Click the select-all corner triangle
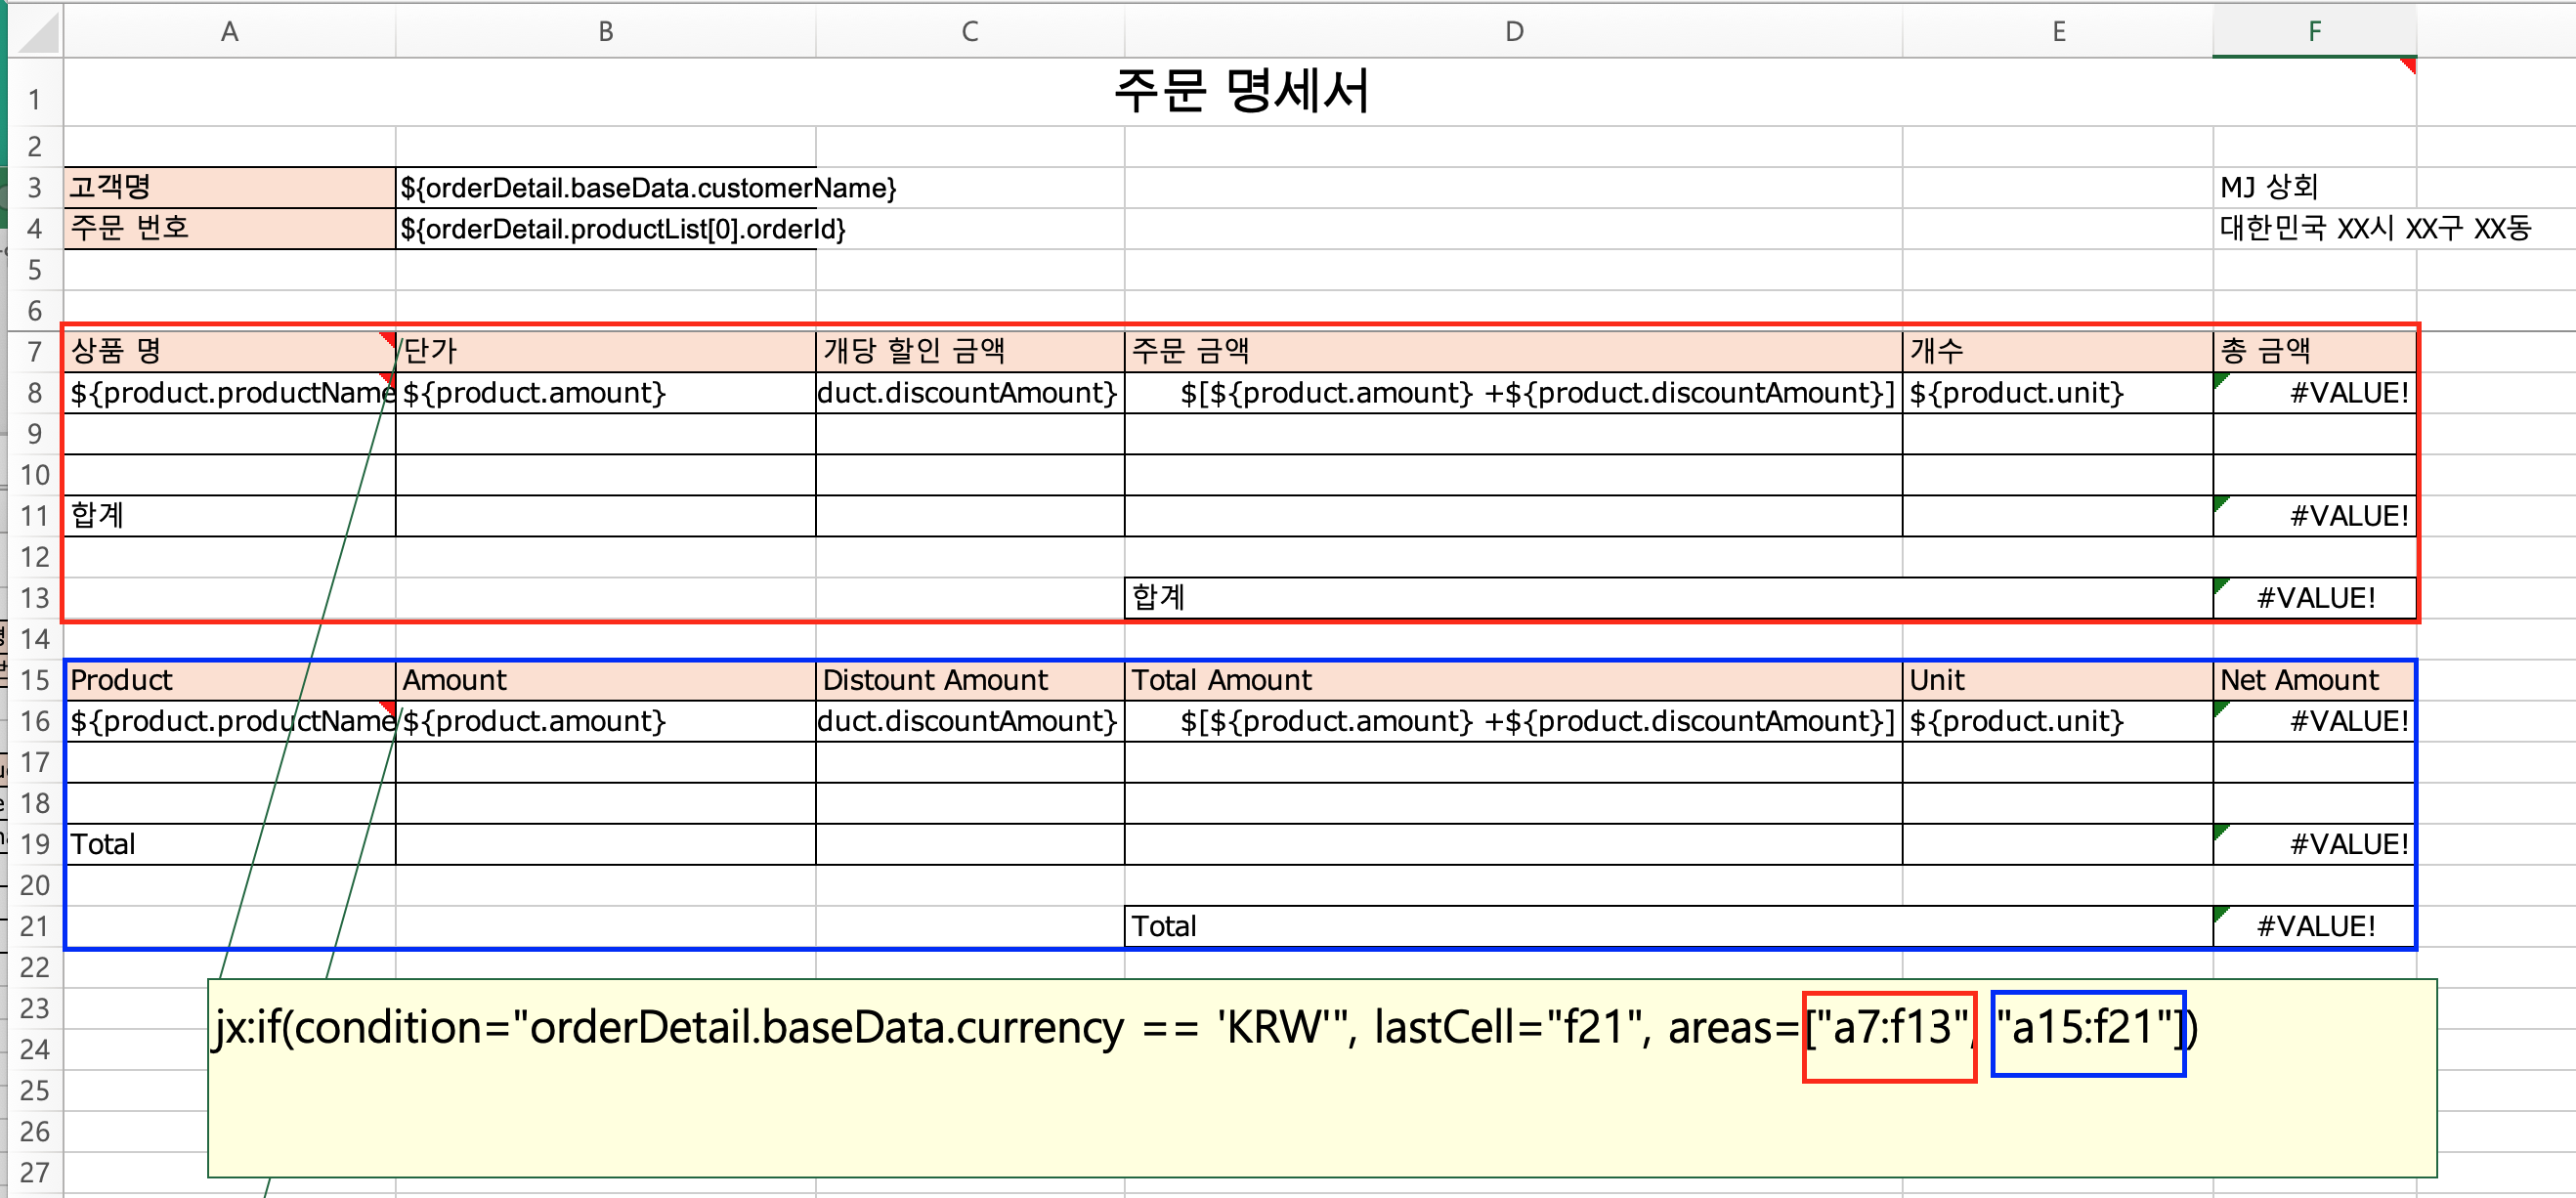 36,31
